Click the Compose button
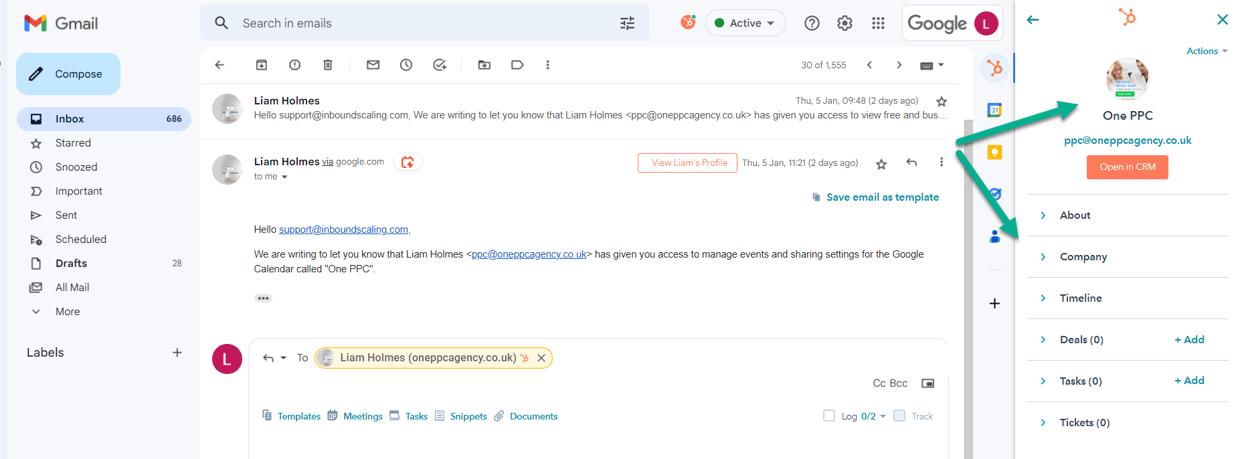Screen dimensions: 1240x459 (x=68, y=74)
